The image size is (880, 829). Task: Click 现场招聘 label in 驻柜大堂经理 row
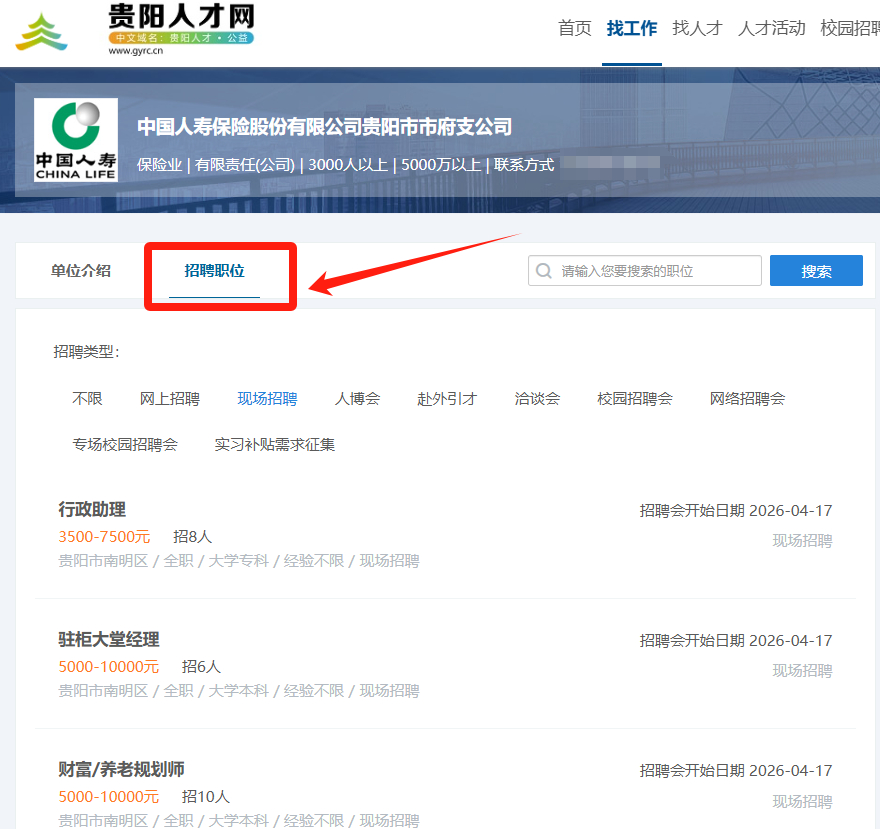(x=802, y=670)
